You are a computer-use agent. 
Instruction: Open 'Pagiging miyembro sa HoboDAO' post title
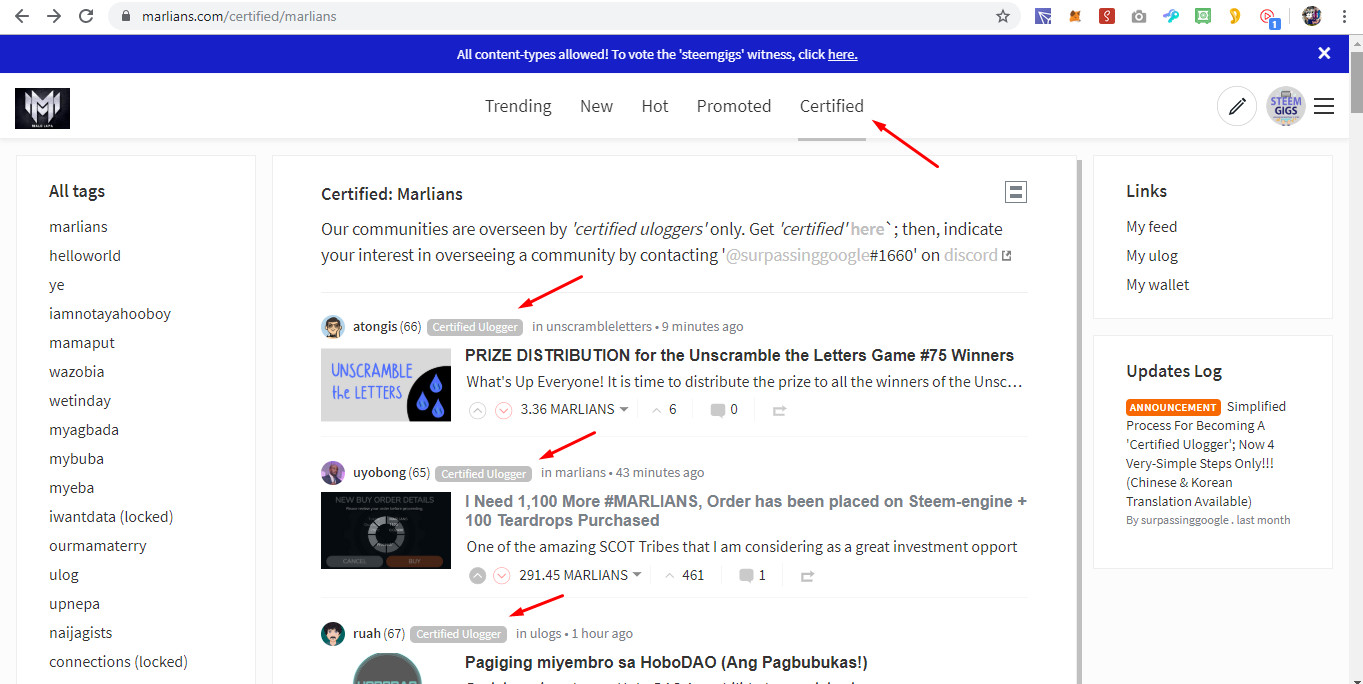pos(666,663)
